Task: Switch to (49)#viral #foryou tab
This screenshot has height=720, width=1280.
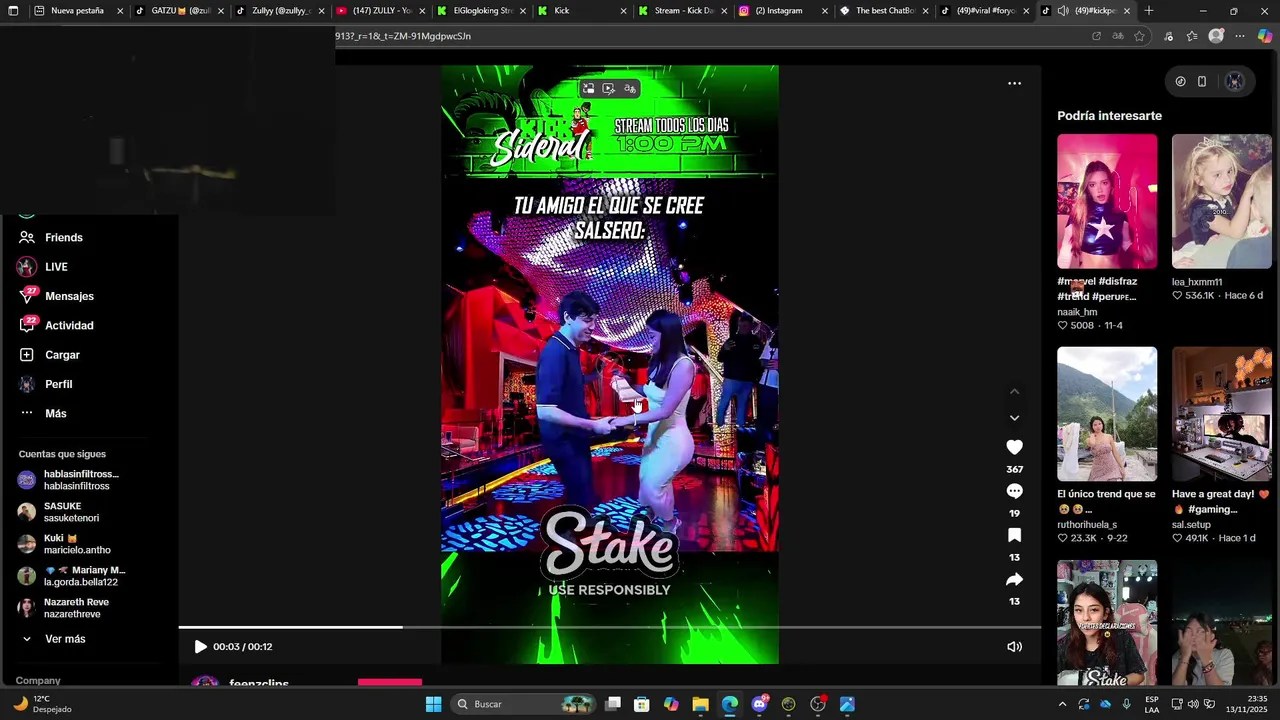Action: coord(985,11)
